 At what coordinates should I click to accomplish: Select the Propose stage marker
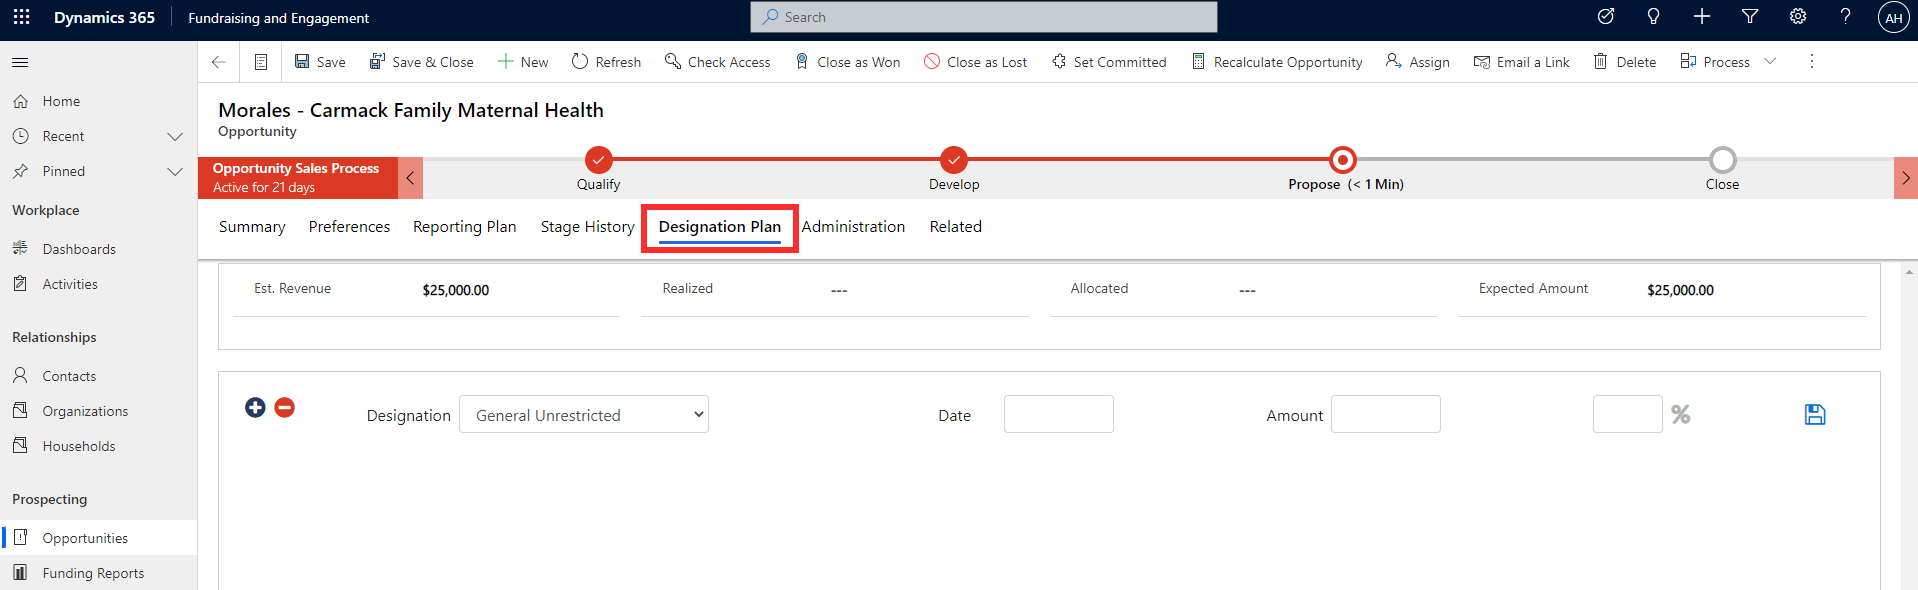click(x=1343, y=160)
